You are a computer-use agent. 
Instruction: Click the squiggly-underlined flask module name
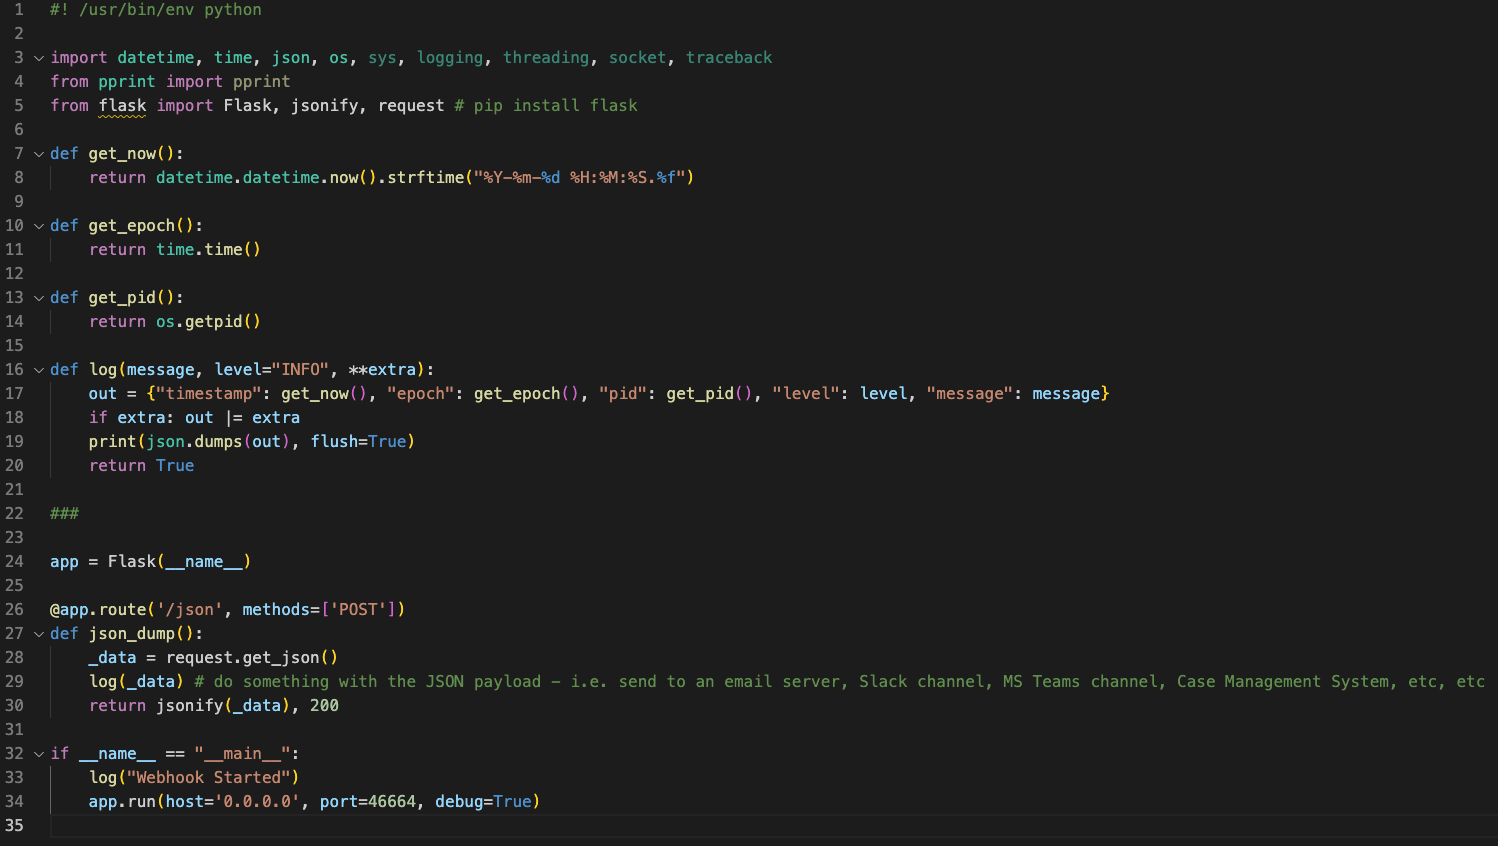coord(122,106)
